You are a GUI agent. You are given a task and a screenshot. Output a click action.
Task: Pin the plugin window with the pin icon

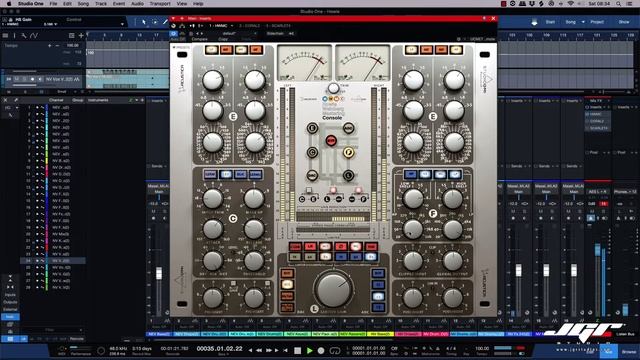click(484, 18)
